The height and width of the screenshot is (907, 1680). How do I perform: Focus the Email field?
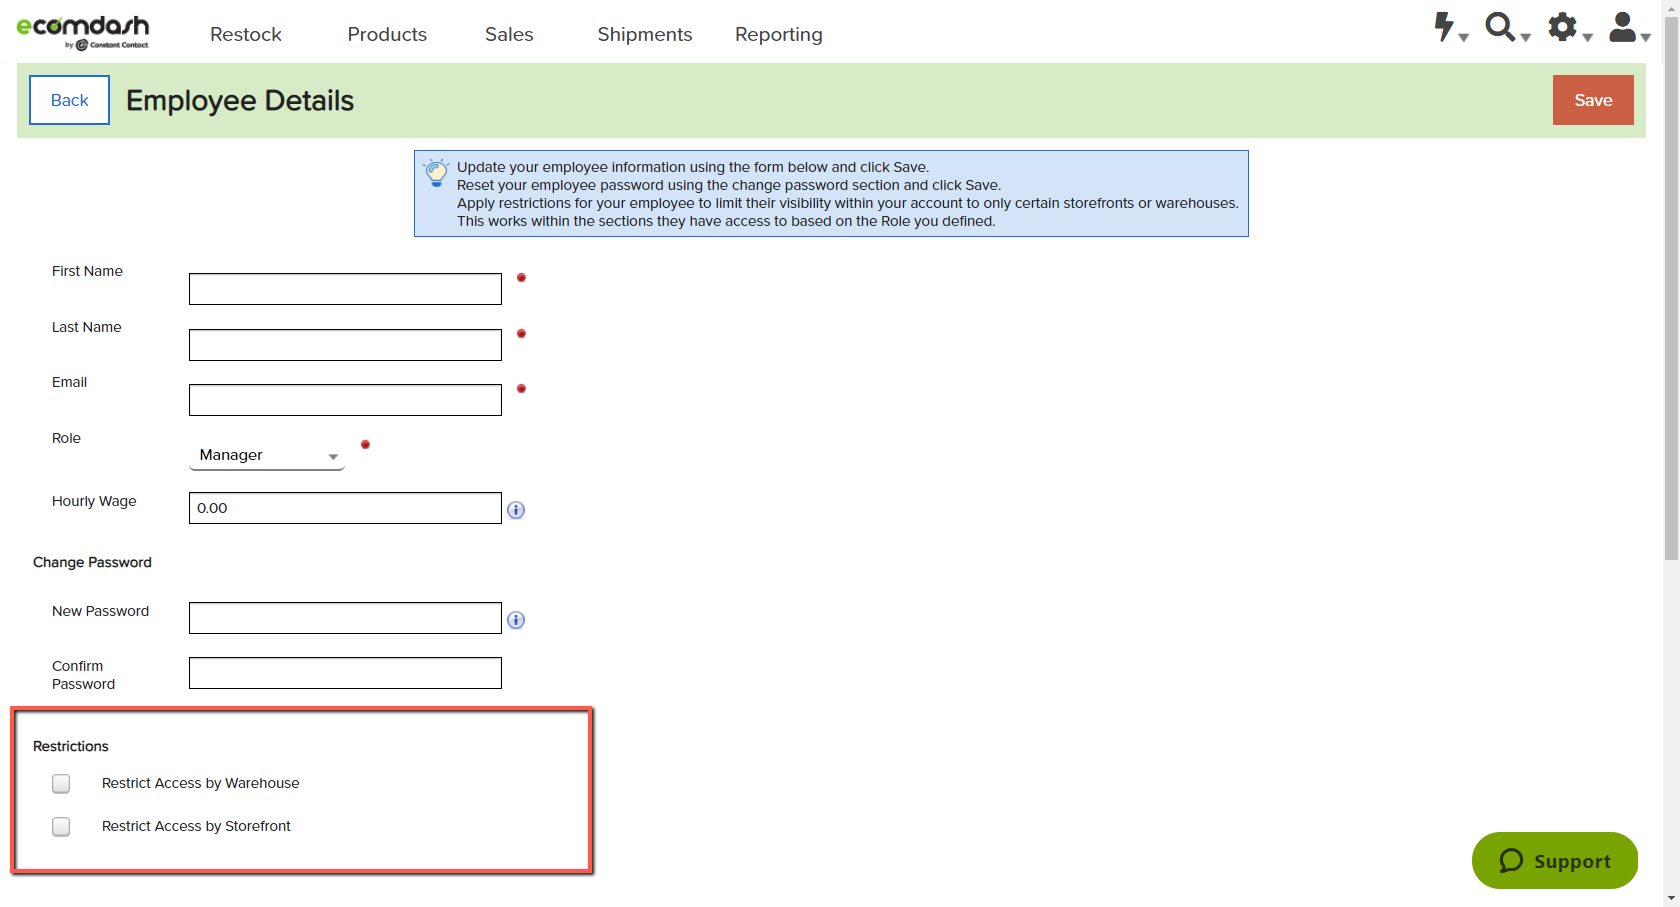coord(345,400)
